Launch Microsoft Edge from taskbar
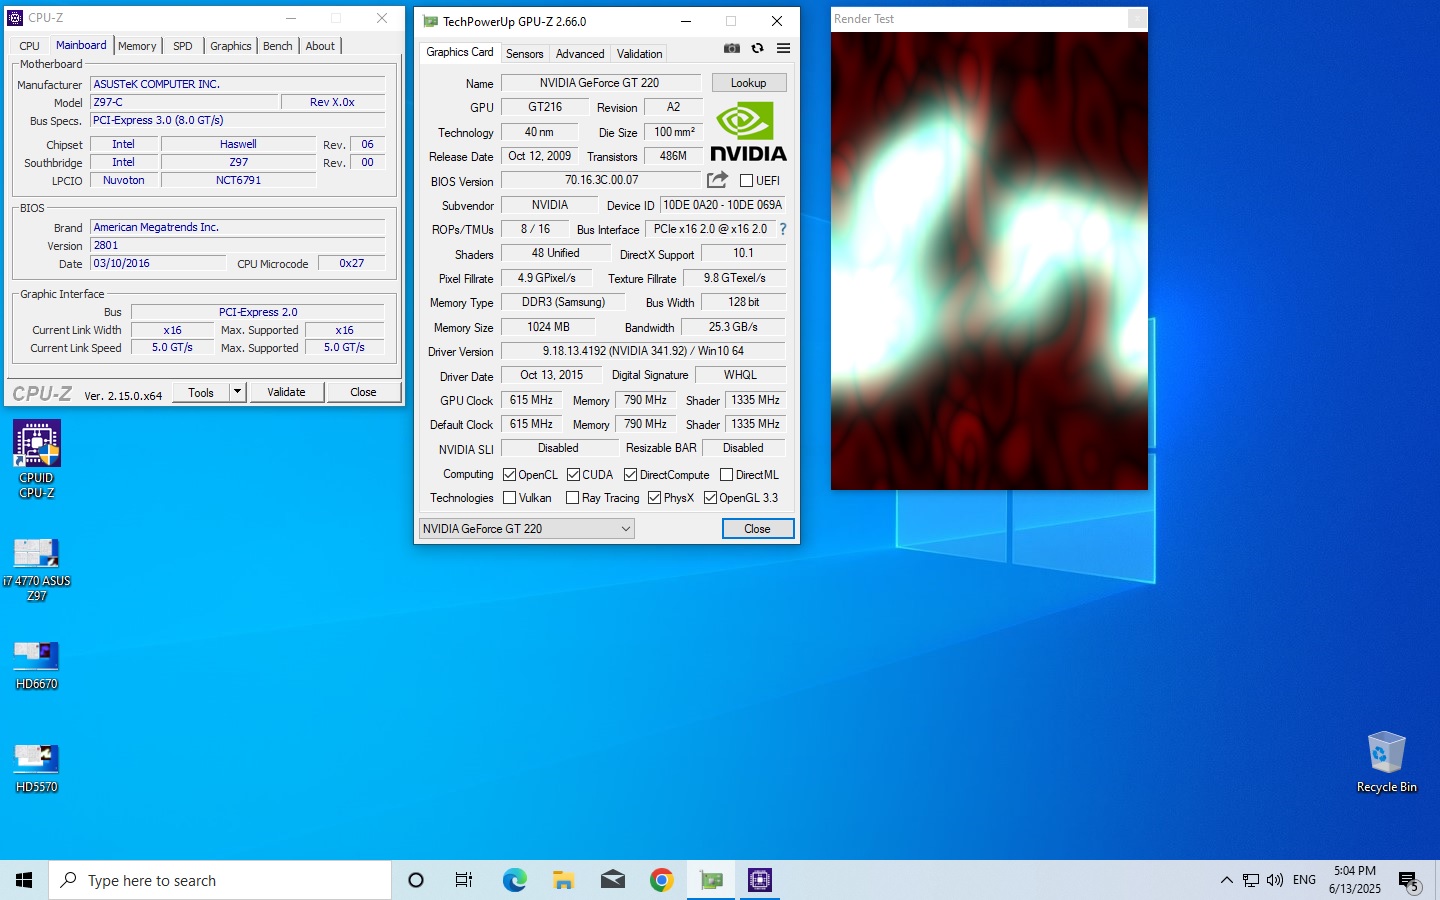 pyautogui.click(x=514, y=880)
